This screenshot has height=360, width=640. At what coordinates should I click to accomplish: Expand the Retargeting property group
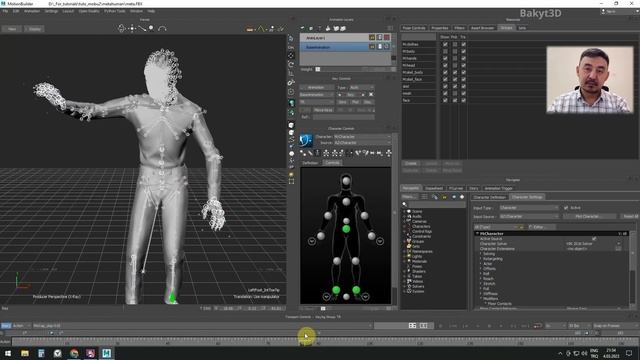pos(481,259)
